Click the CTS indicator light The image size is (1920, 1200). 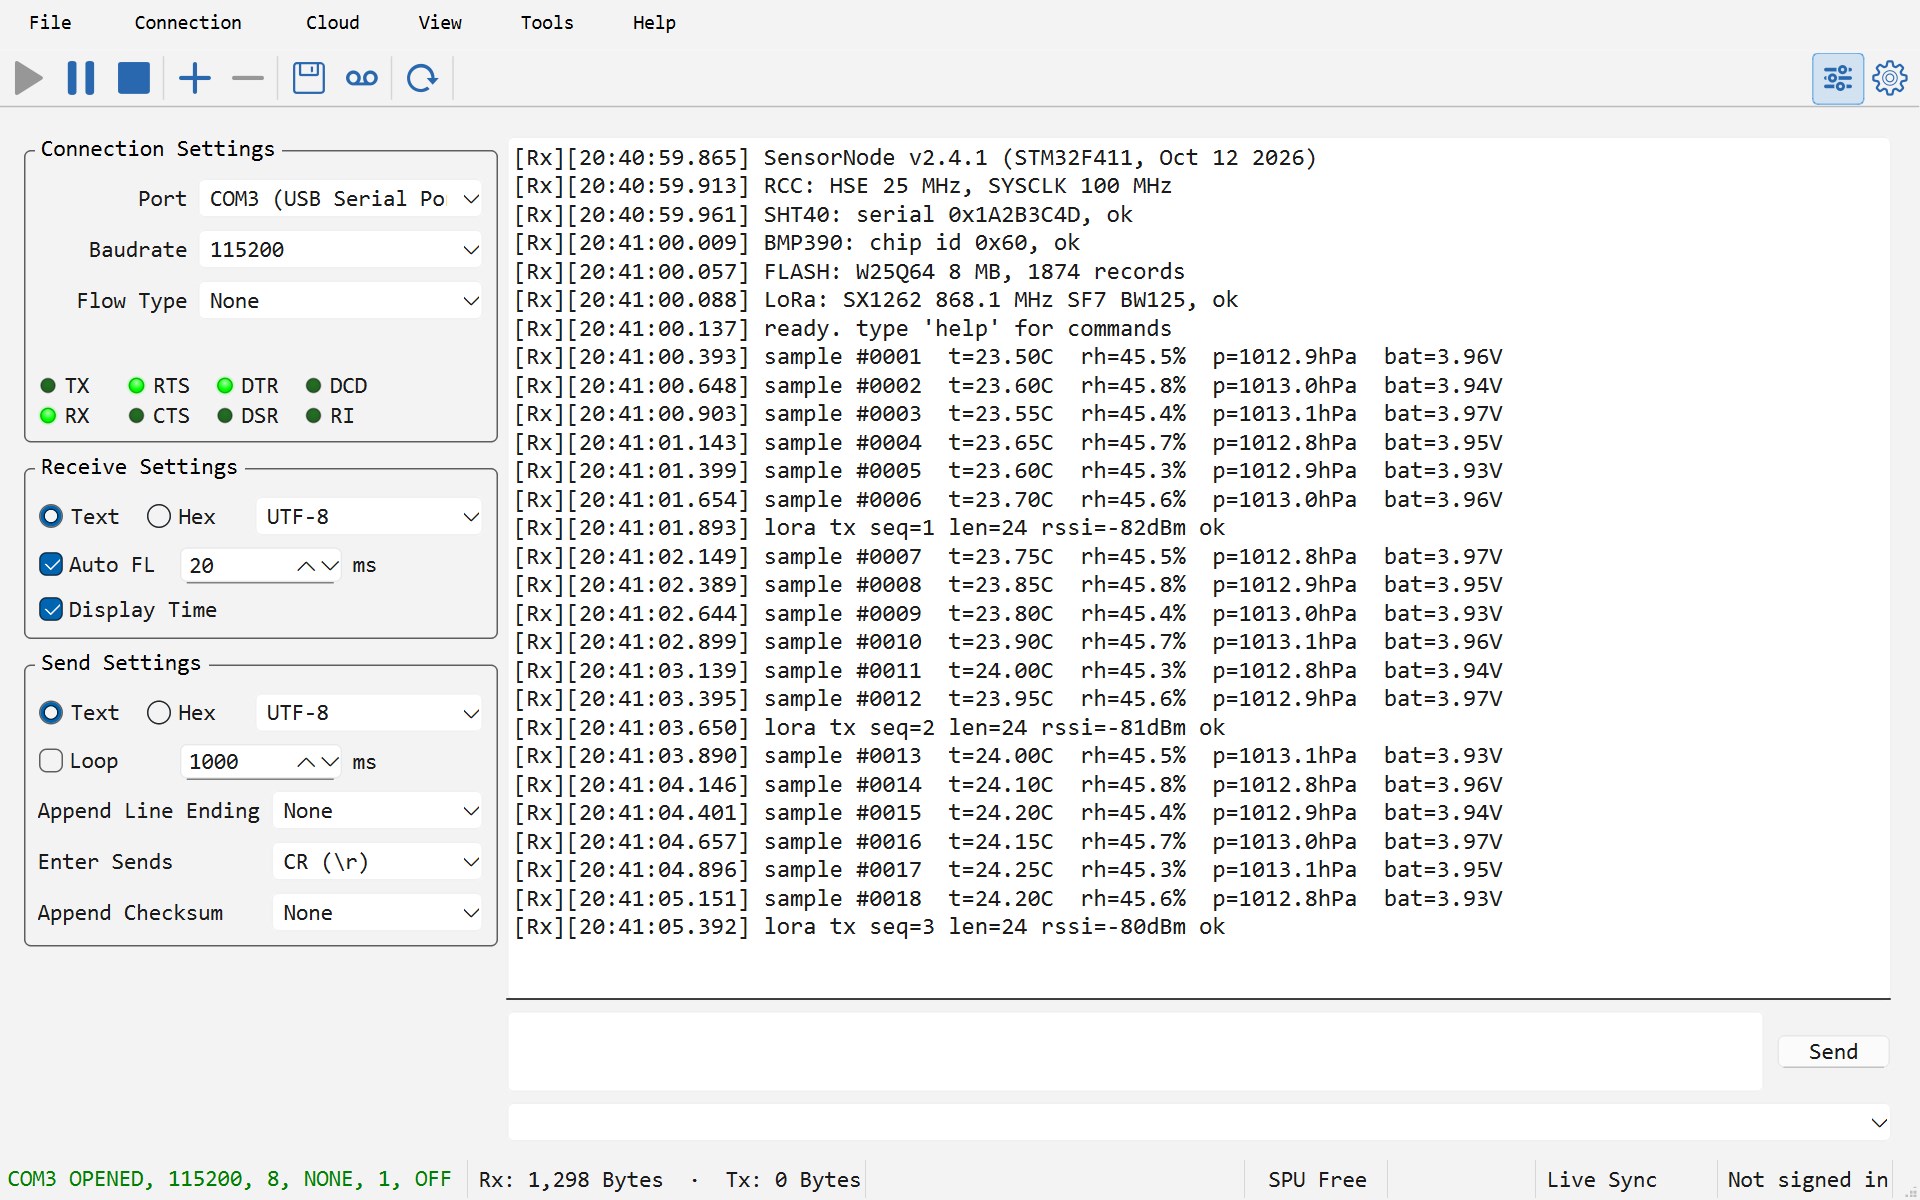tap(137, 416)
